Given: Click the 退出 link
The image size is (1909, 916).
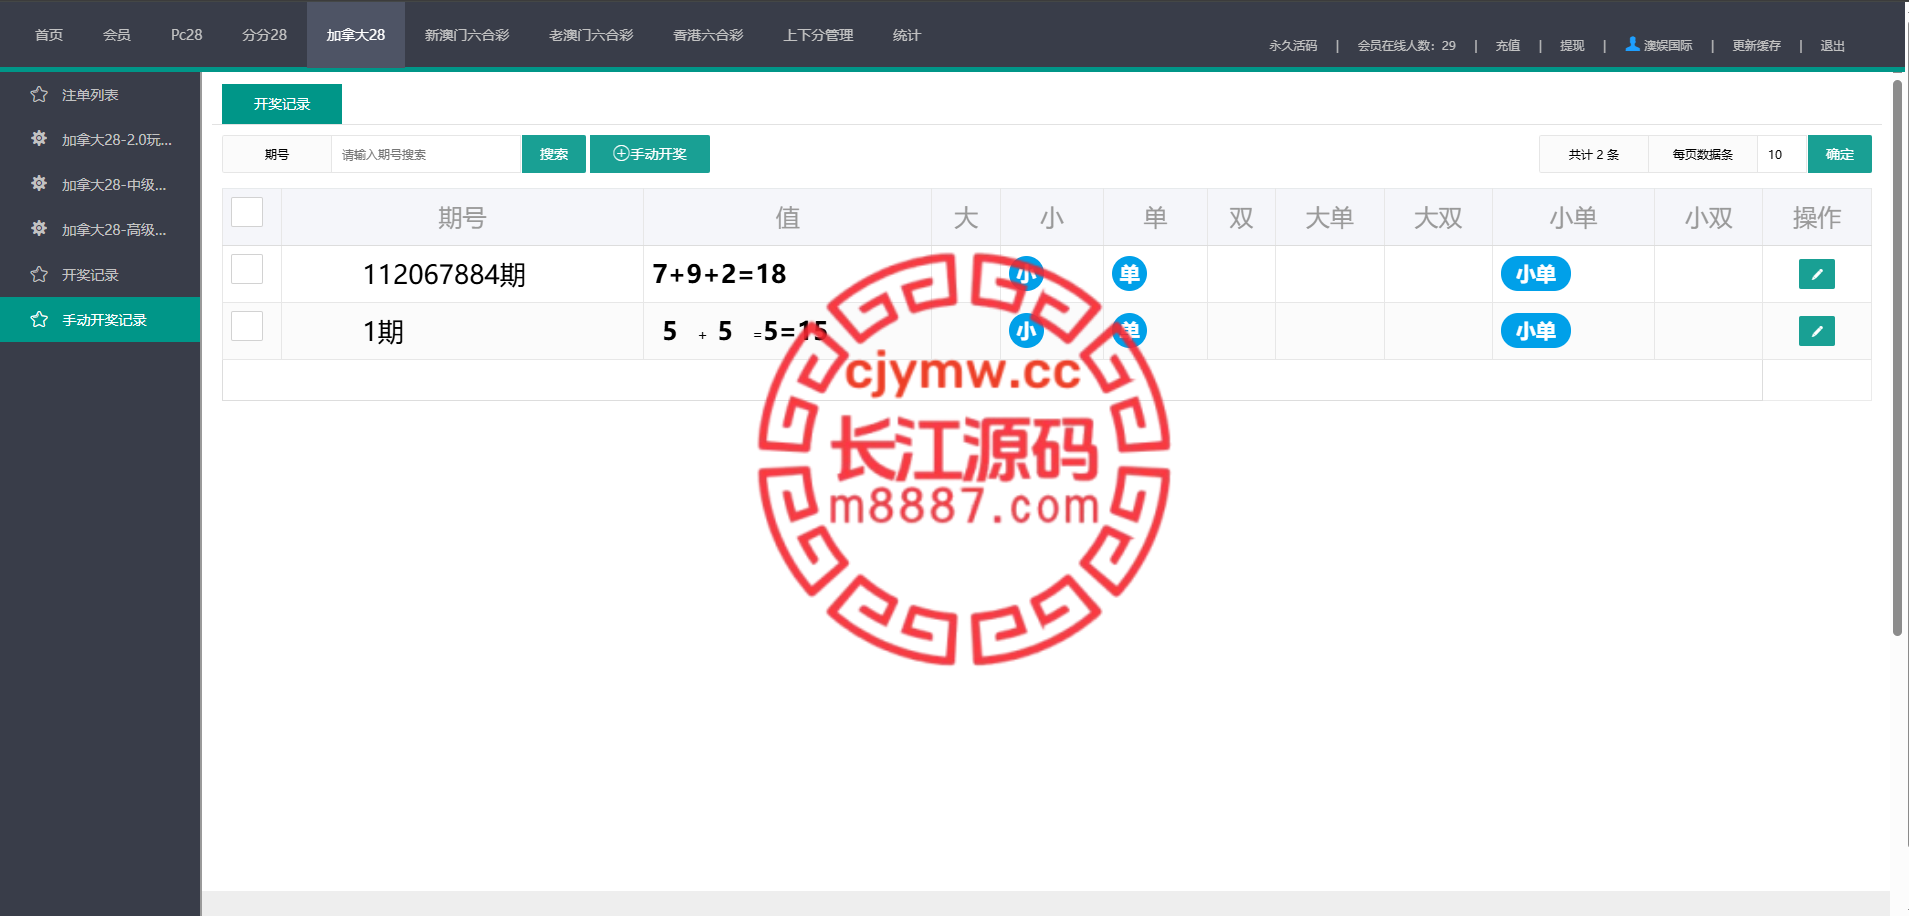Looking at the screenshot, I should tap(1832, 46).
